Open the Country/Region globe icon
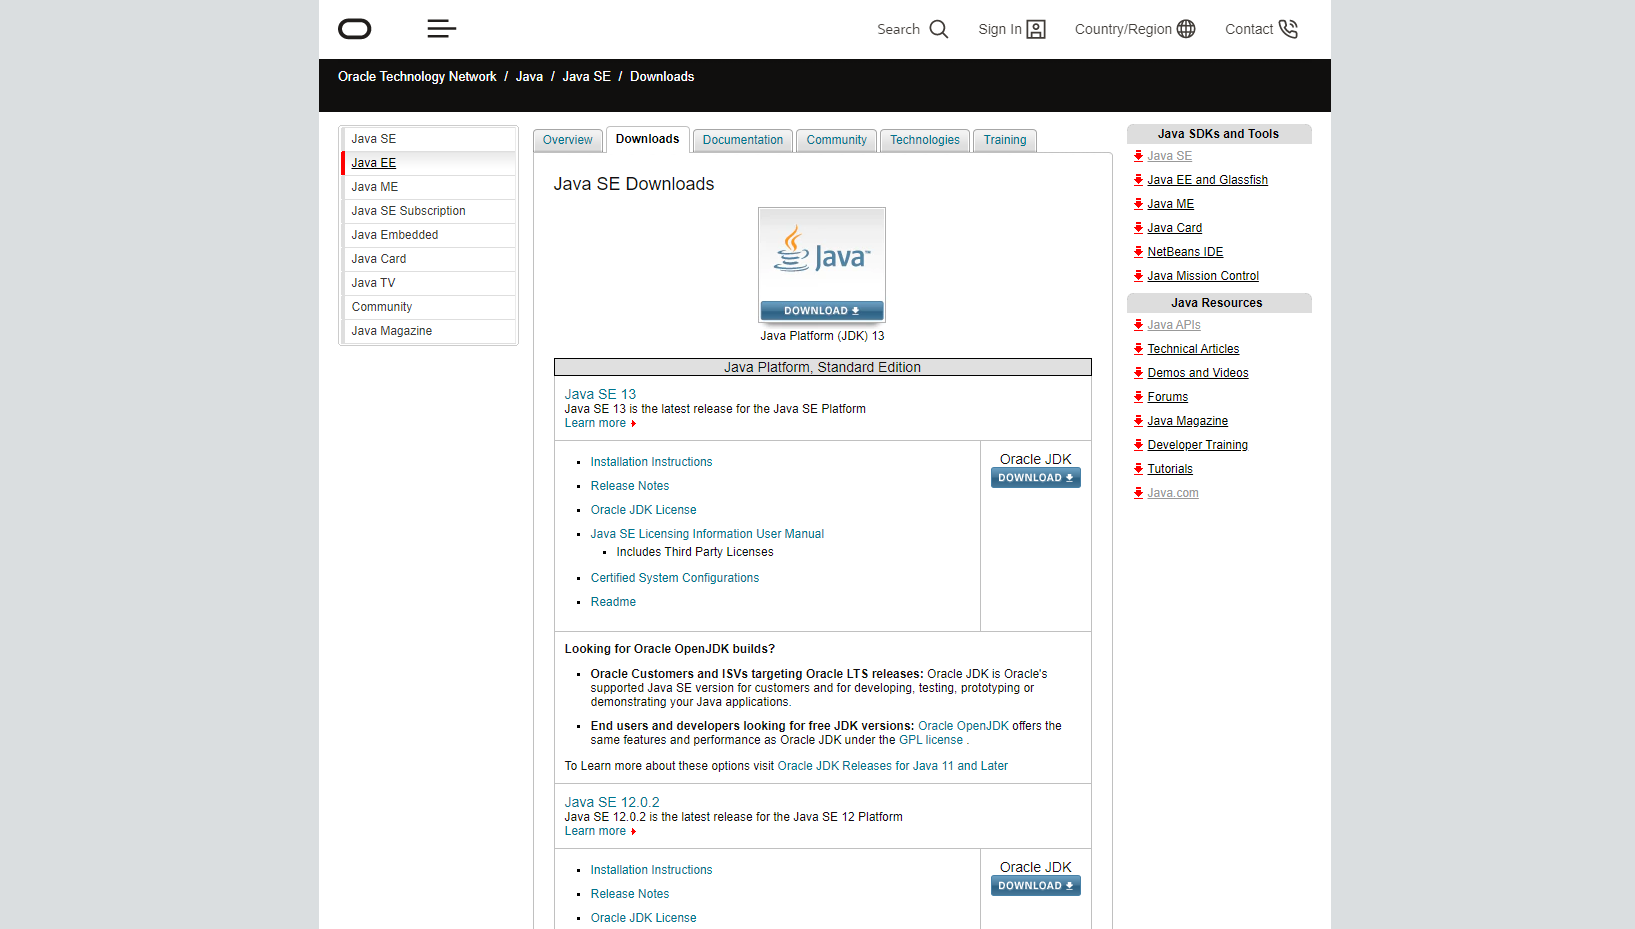 click(x=1186, y=29)
